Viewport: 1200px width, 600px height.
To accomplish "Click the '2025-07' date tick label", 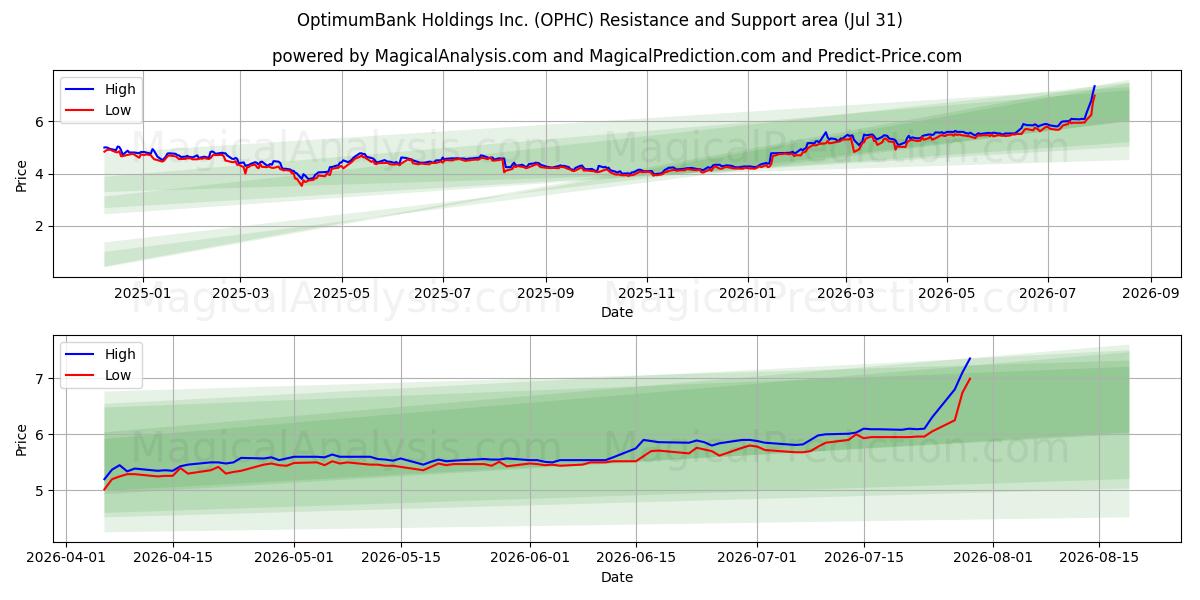I will [x=443, y=295].
